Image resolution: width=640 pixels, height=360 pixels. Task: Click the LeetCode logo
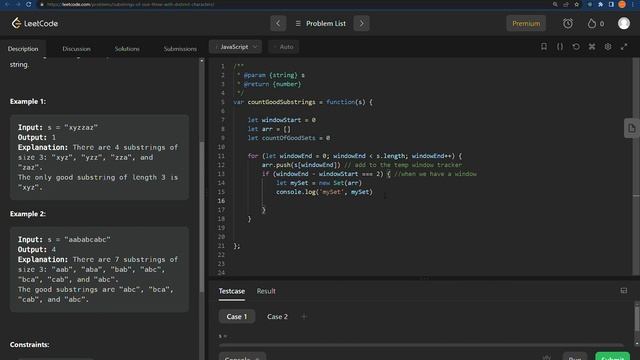35,23
